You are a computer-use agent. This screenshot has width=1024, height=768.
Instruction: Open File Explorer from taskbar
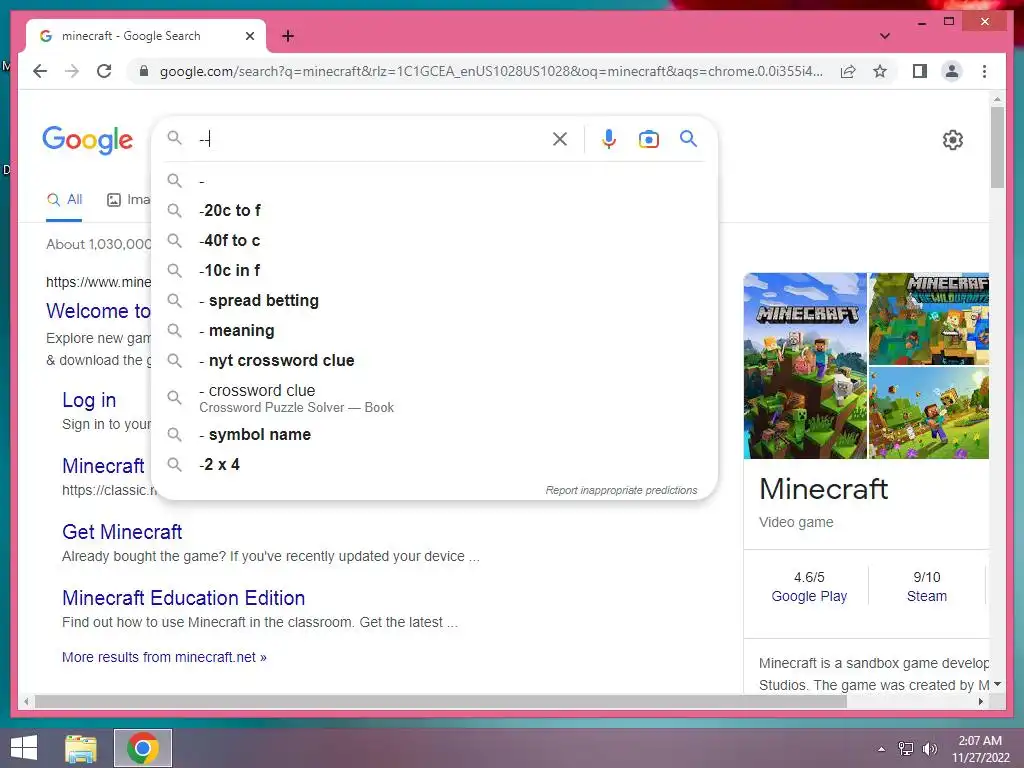click(81, 748)
